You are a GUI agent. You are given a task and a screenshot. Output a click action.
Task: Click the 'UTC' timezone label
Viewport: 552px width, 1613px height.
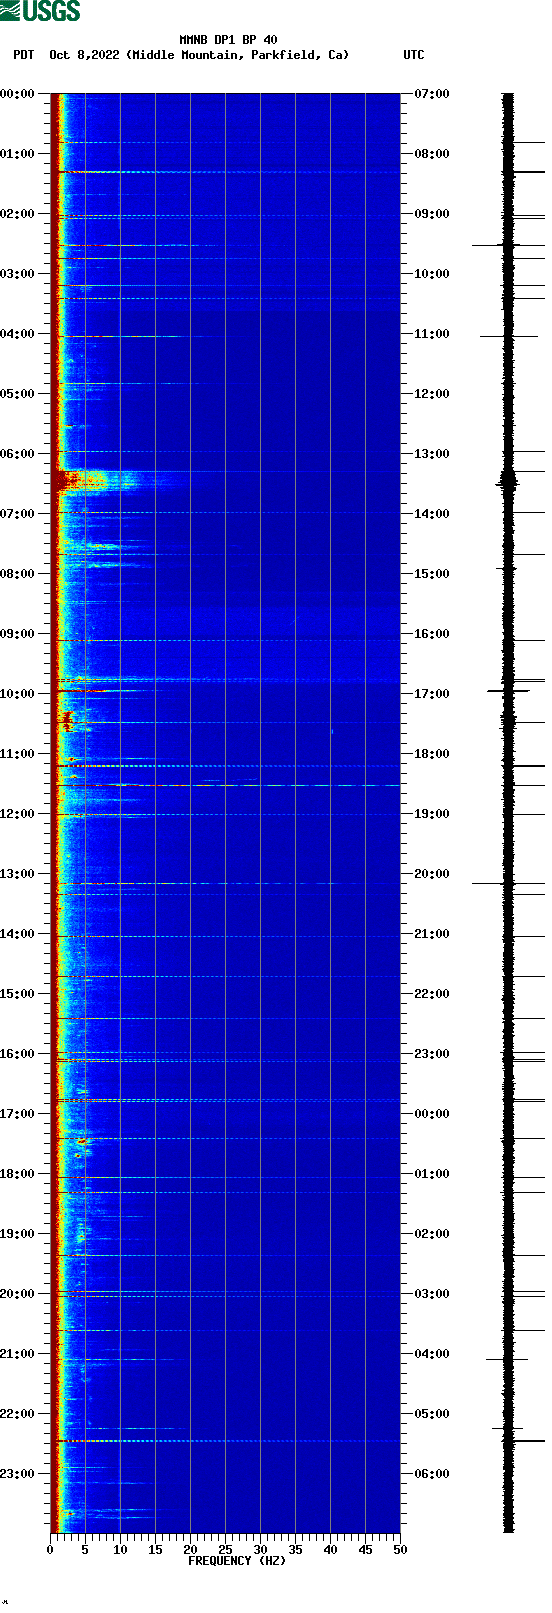coord(414,55)
